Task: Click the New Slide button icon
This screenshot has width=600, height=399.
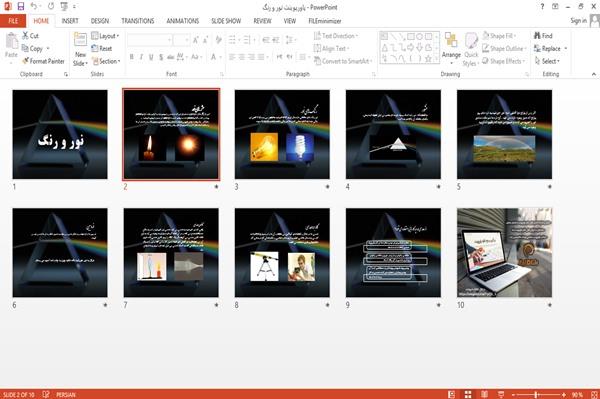Action: tap(80, 40)
